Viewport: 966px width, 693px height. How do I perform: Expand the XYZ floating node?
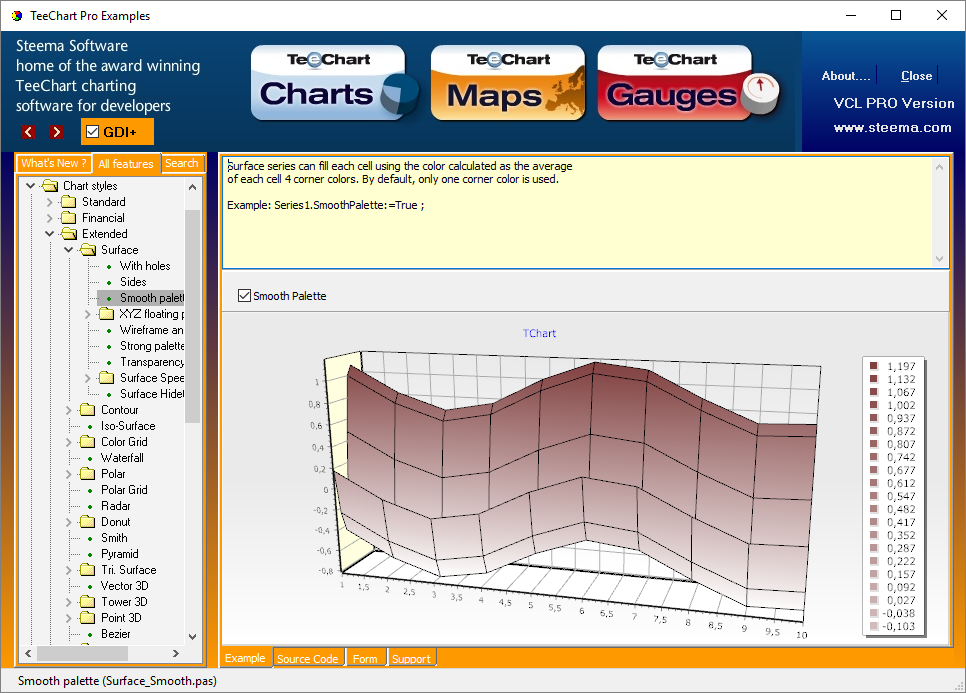point(87,314)
